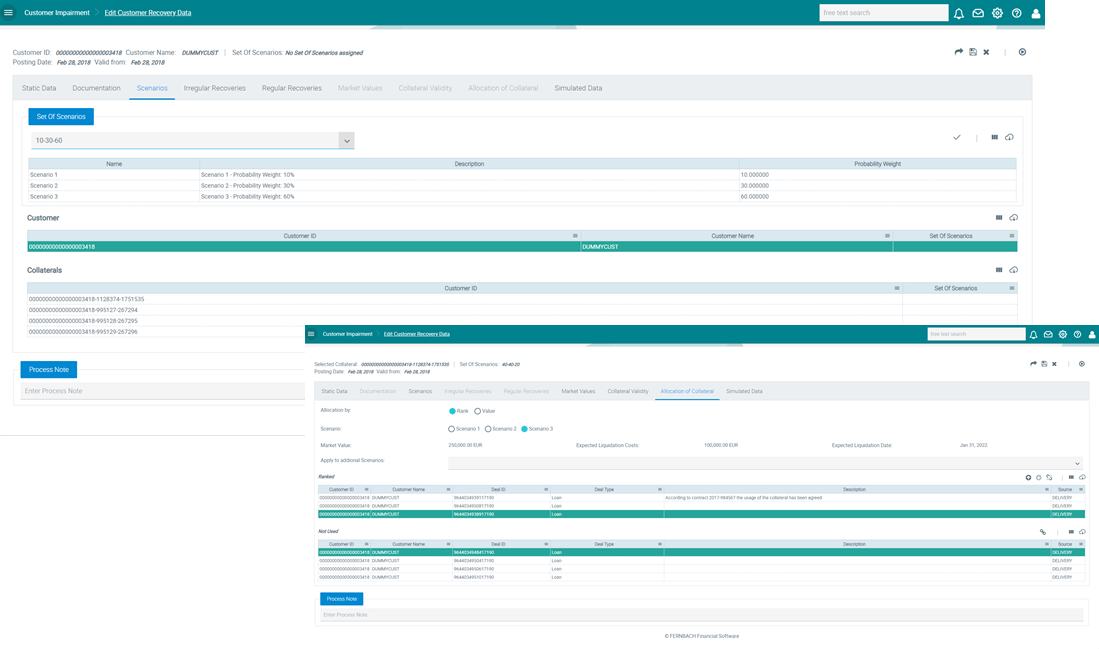
Task: Click the run/play circle icon in the upper toolbar
Action: click(x=1022, y=52)
